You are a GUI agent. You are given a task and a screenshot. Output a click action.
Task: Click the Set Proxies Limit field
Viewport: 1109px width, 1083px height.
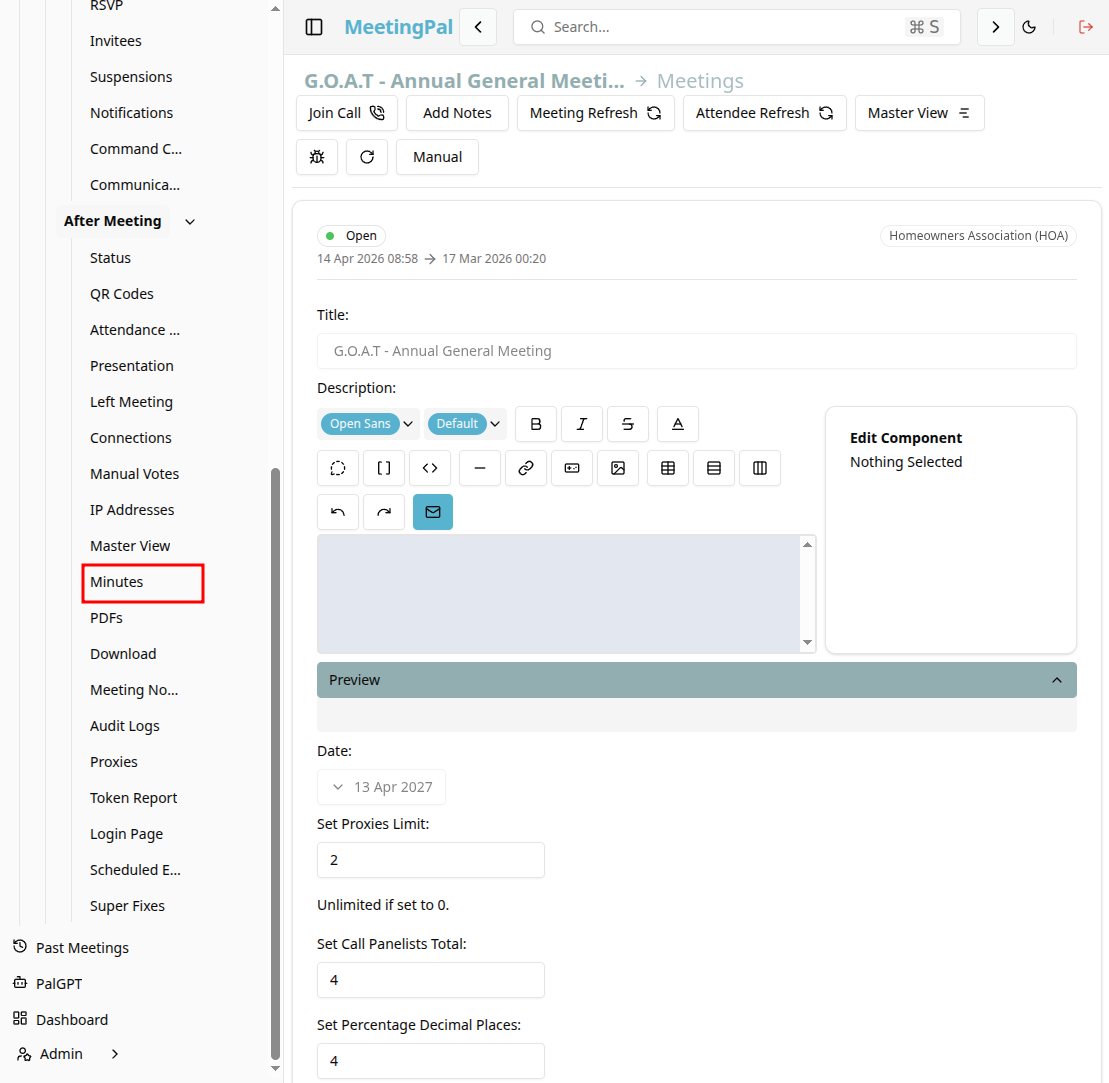431,860
